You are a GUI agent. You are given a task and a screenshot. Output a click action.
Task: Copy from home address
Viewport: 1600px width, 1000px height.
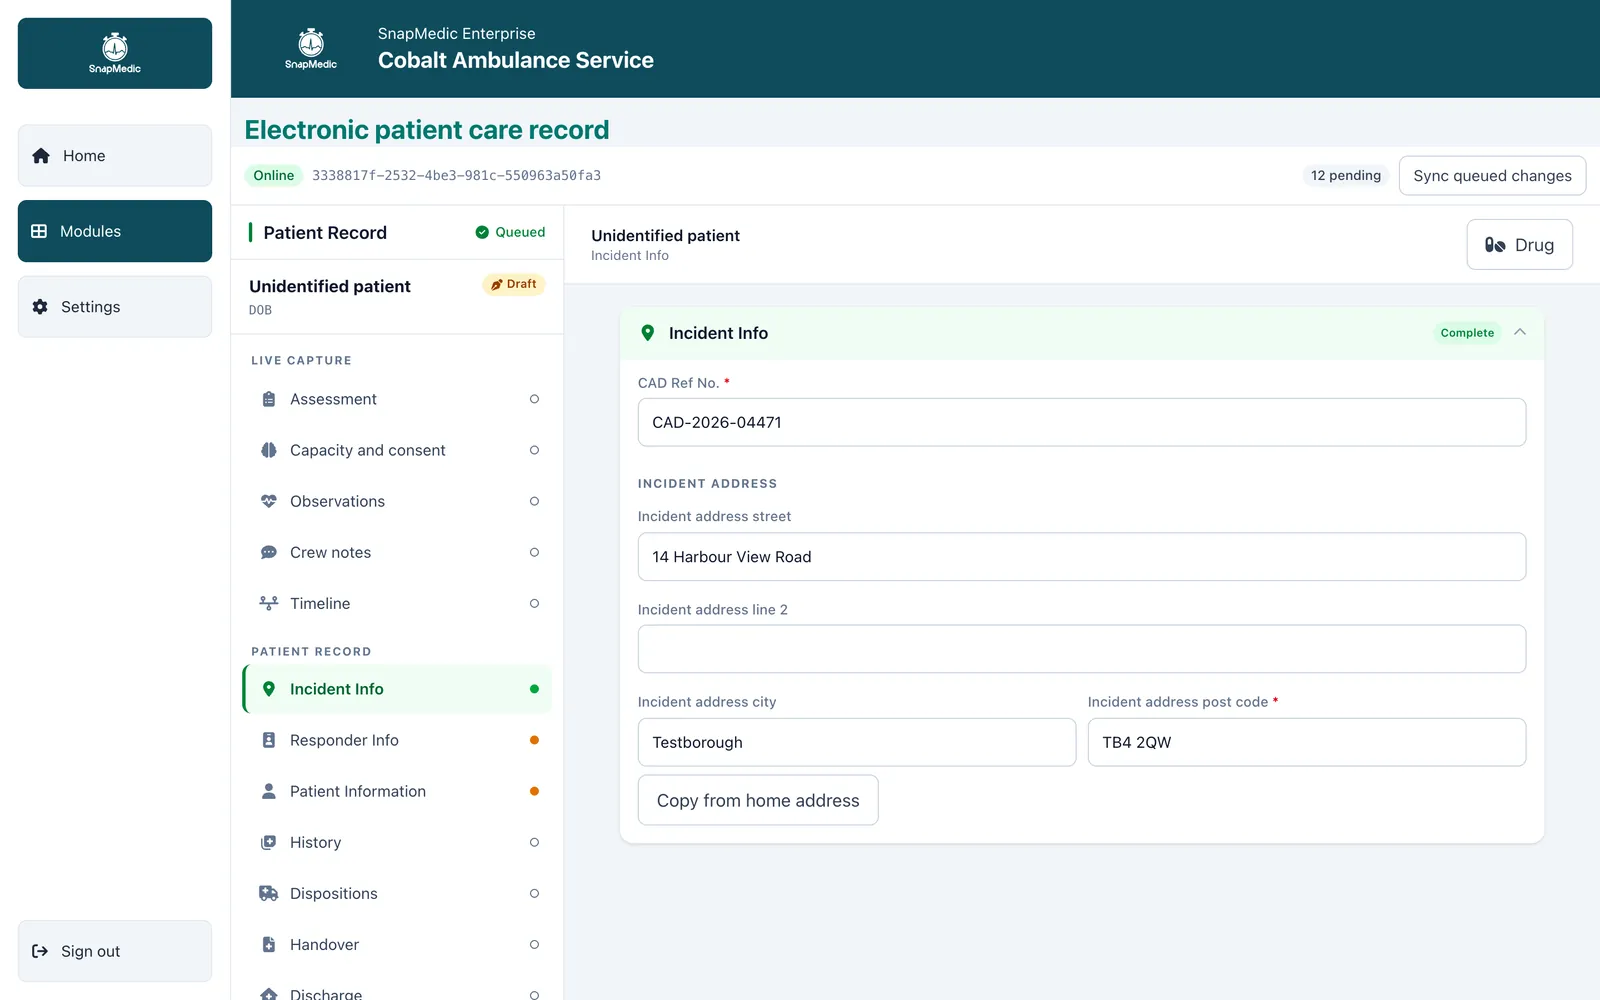pos(758,800)
